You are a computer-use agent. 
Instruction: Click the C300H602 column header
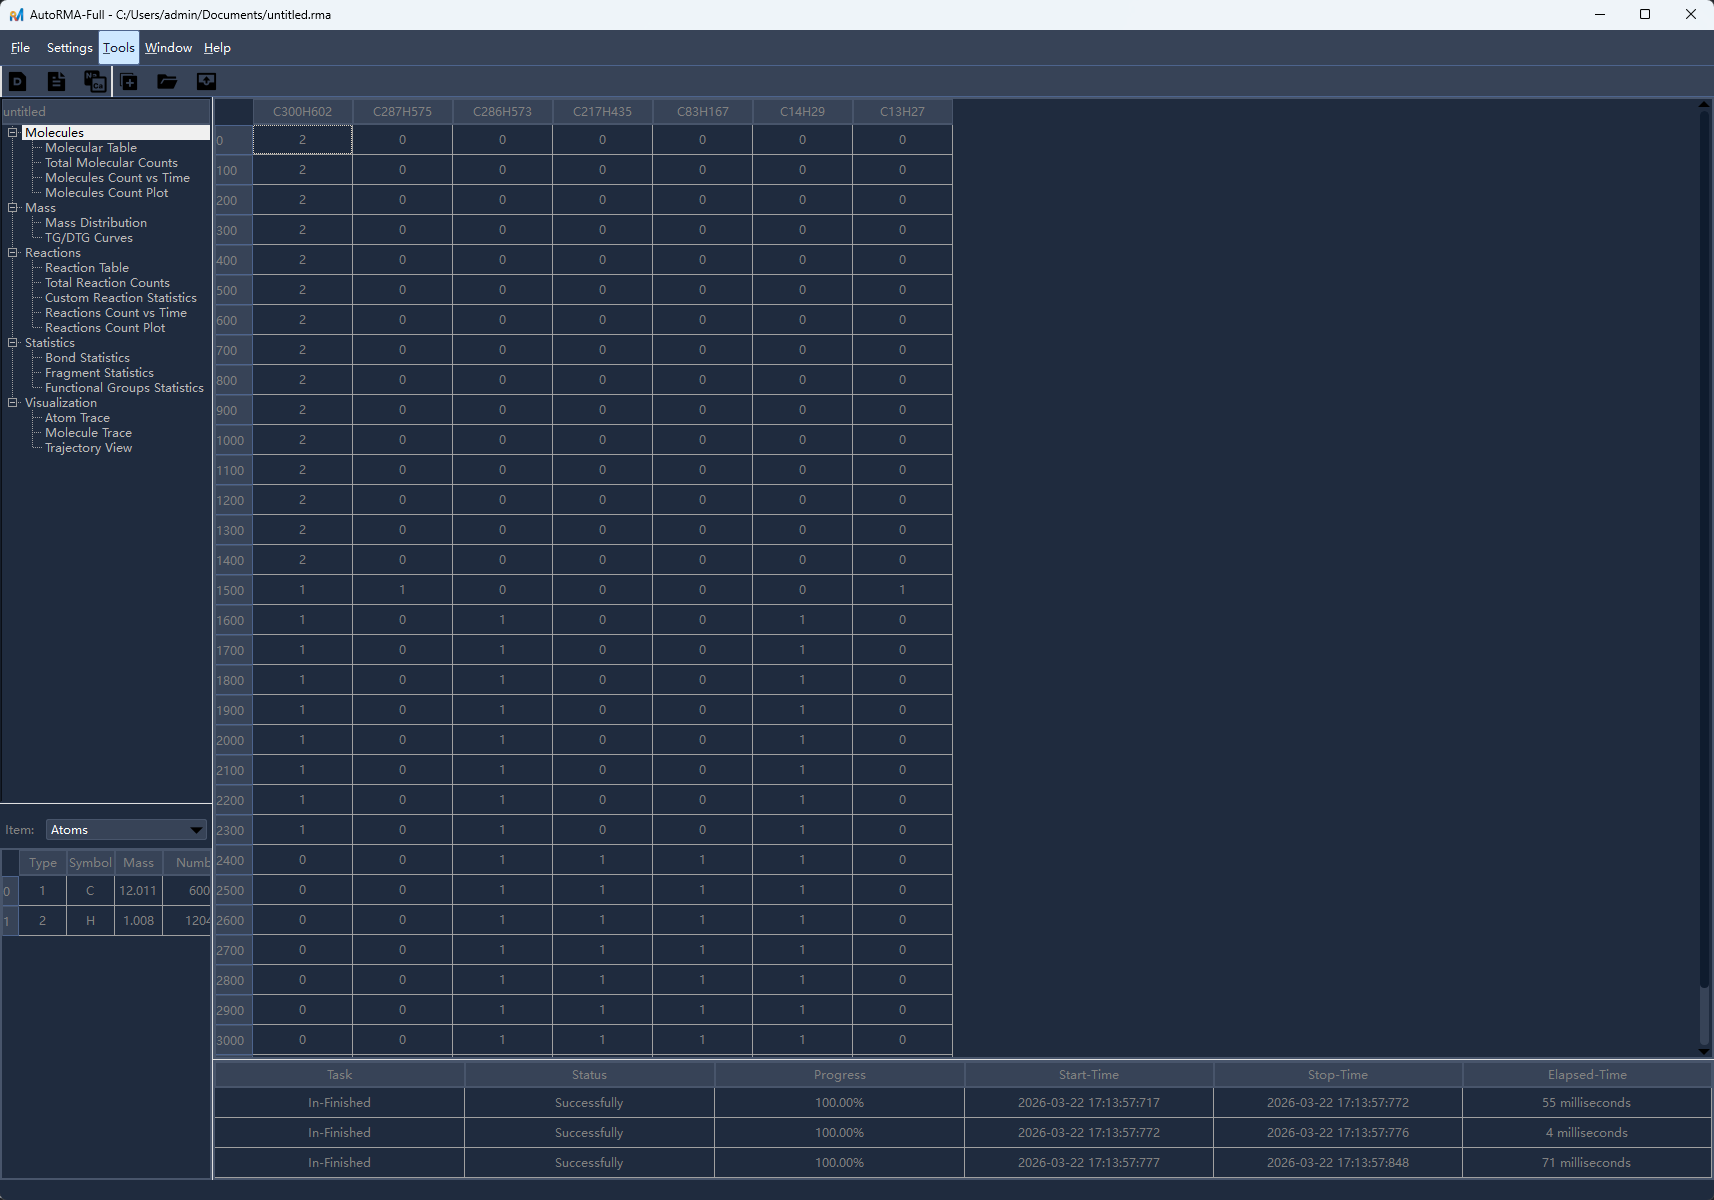[302, 112]
